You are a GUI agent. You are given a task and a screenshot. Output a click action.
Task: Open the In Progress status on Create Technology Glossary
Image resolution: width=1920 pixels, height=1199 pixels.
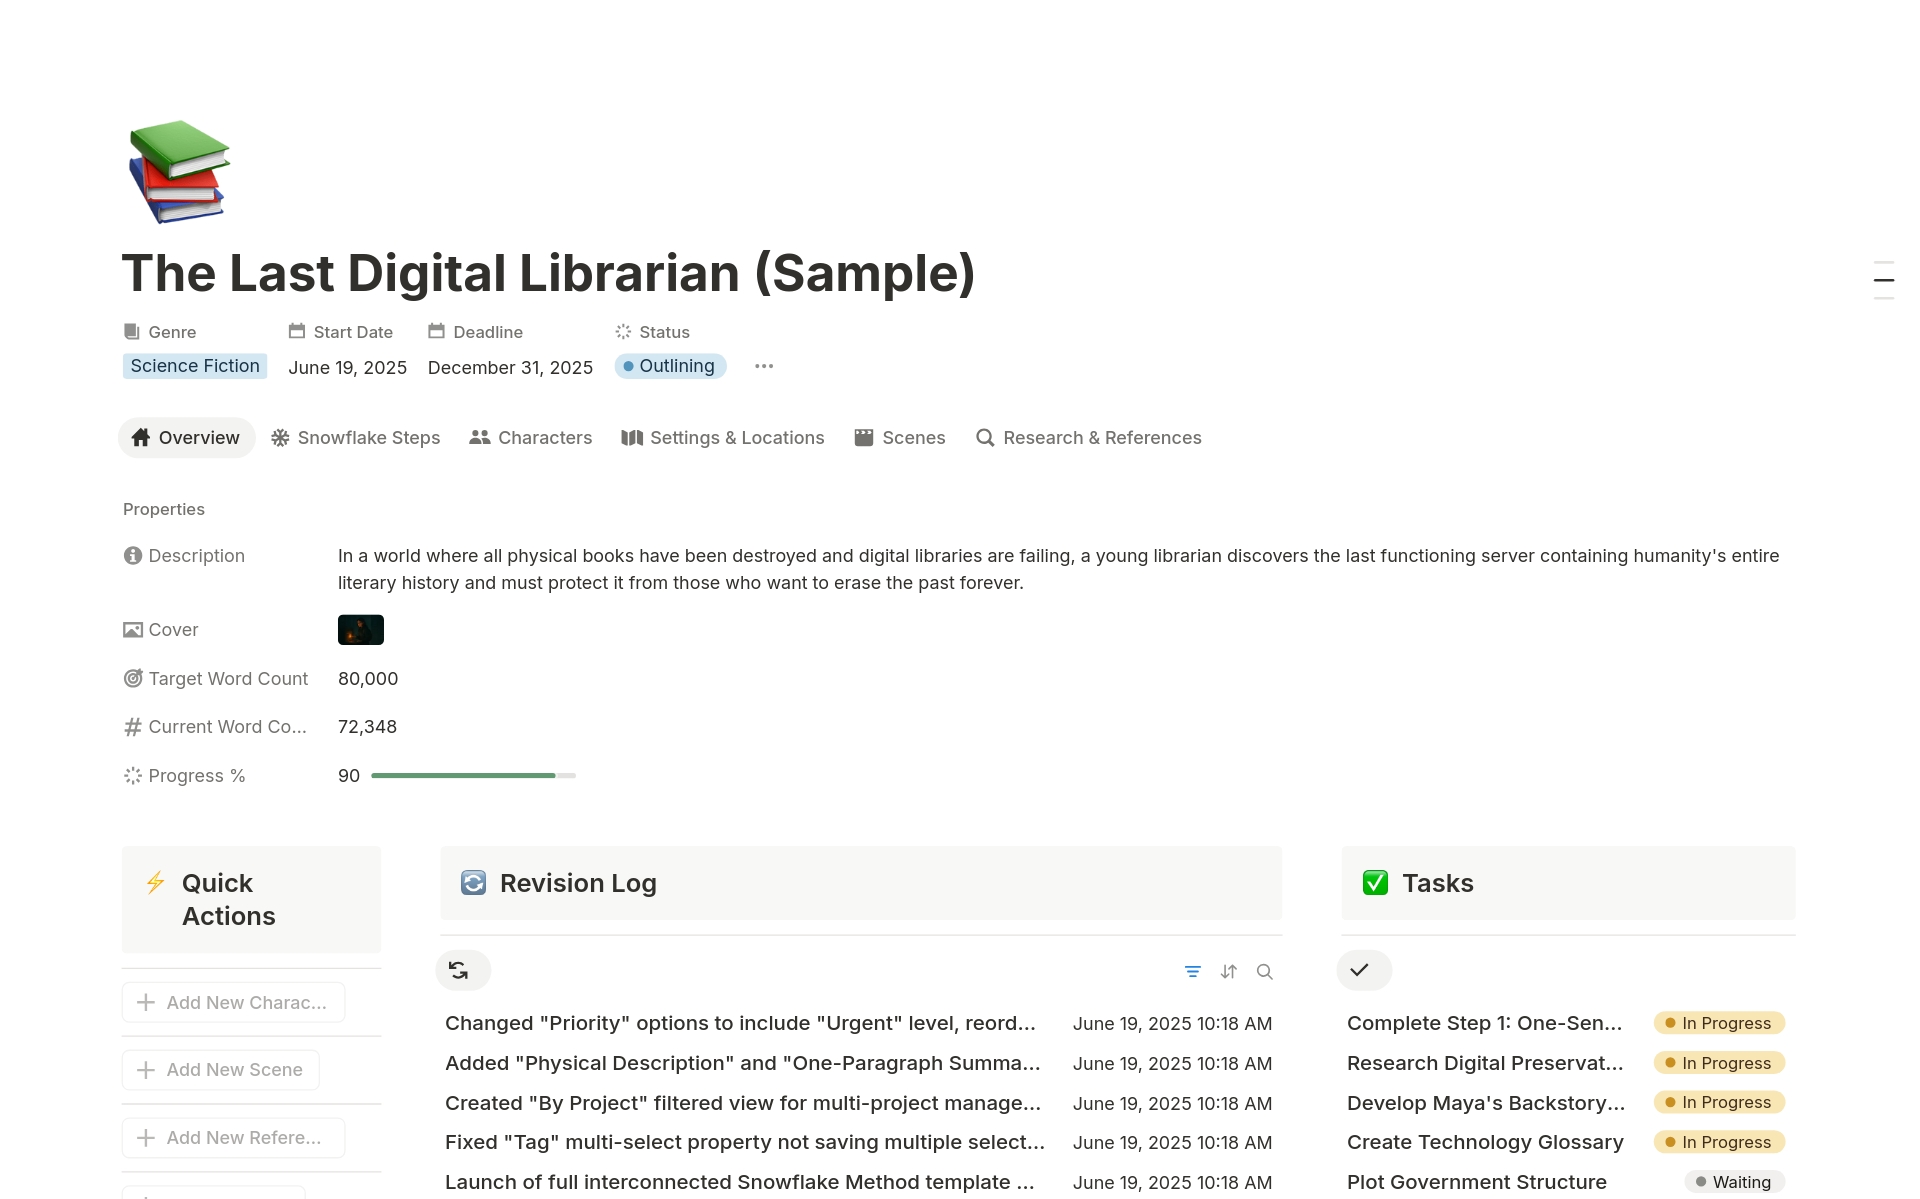click(x=1718, y=1142)
